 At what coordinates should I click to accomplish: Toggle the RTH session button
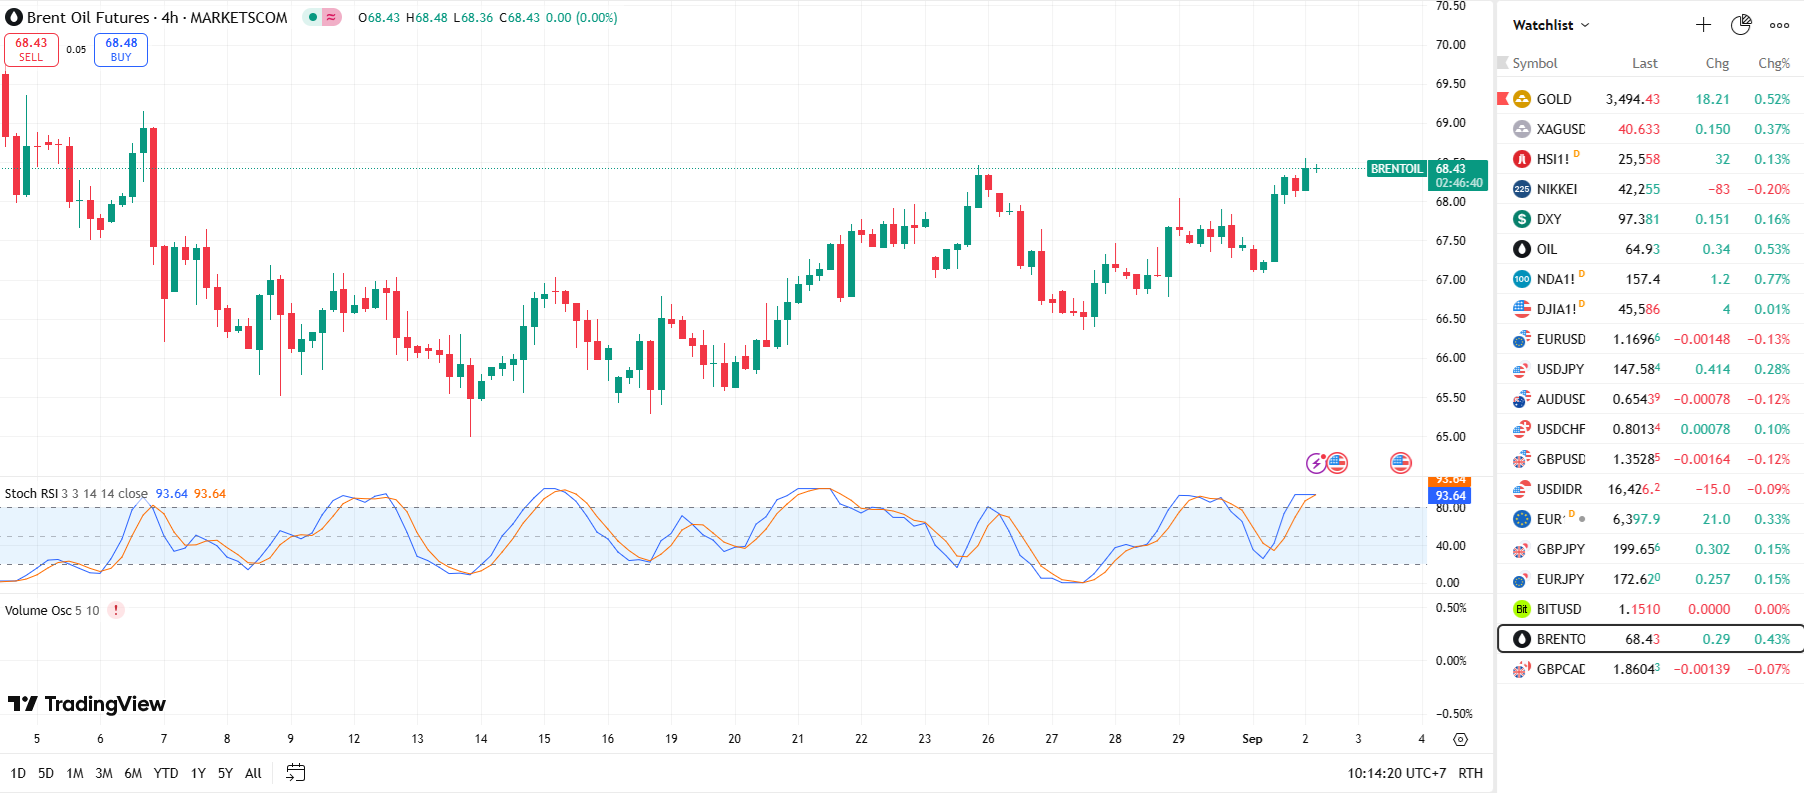tap(1470, 773)
